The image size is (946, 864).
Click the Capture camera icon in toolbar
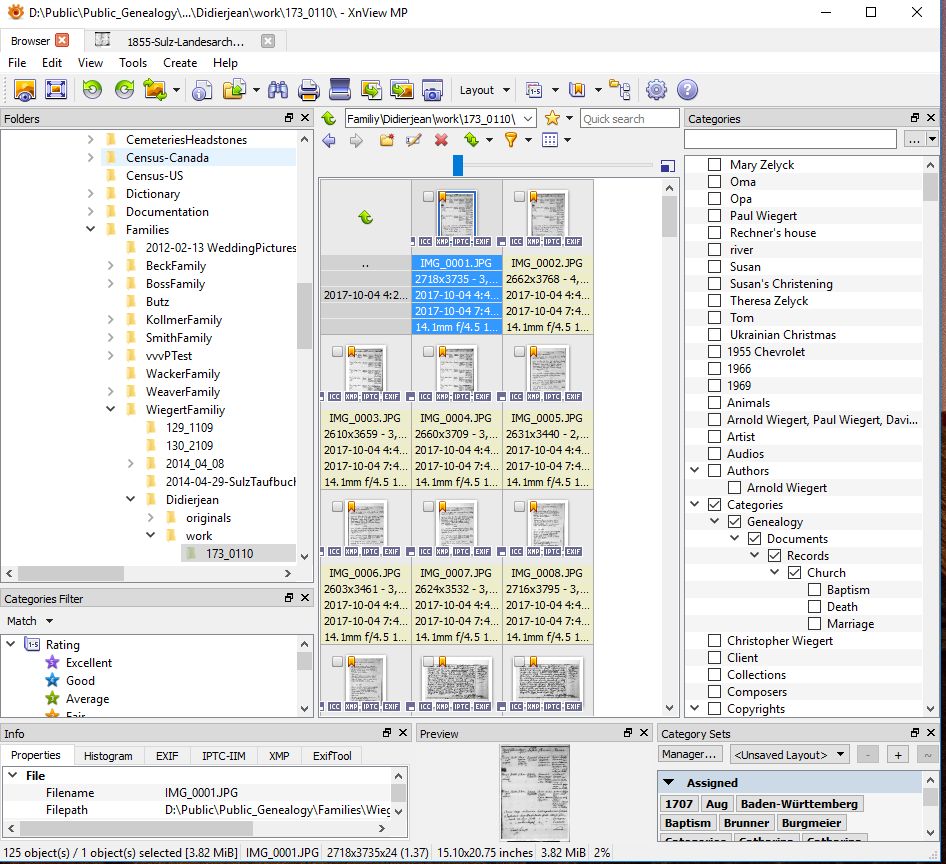(x=432, y=90)
